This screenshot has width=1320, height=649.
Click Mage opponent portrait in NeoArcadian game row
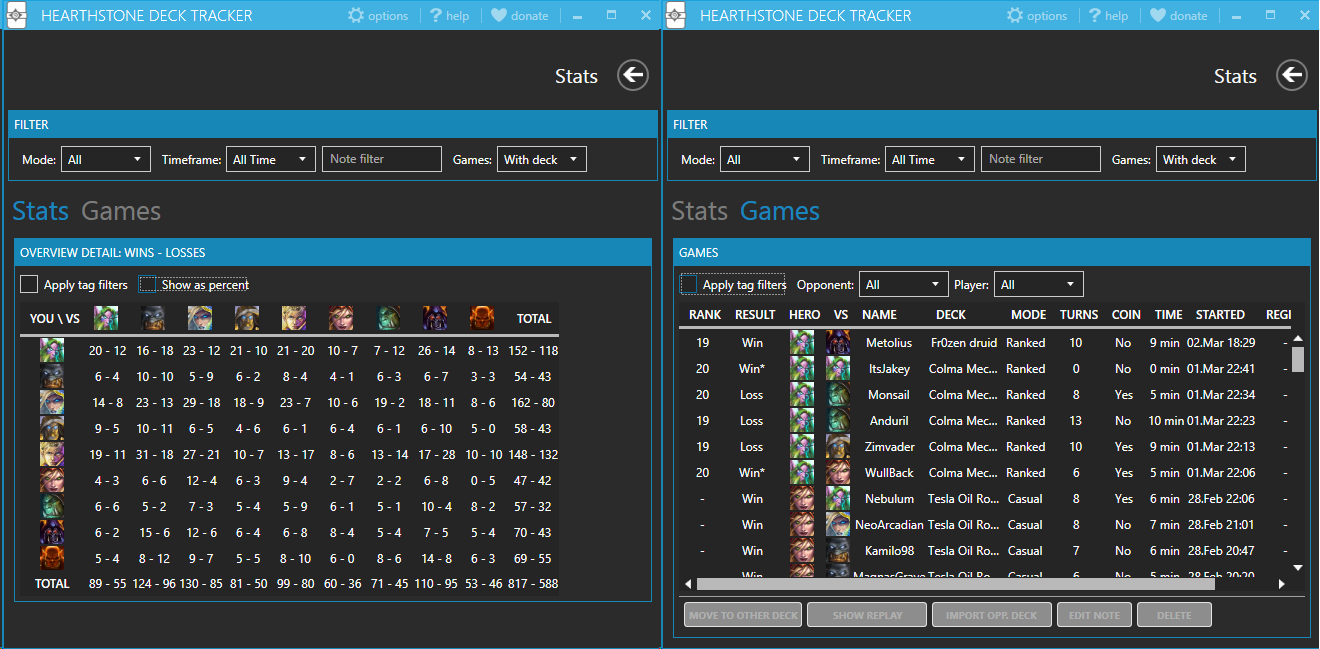pos(838,525)
